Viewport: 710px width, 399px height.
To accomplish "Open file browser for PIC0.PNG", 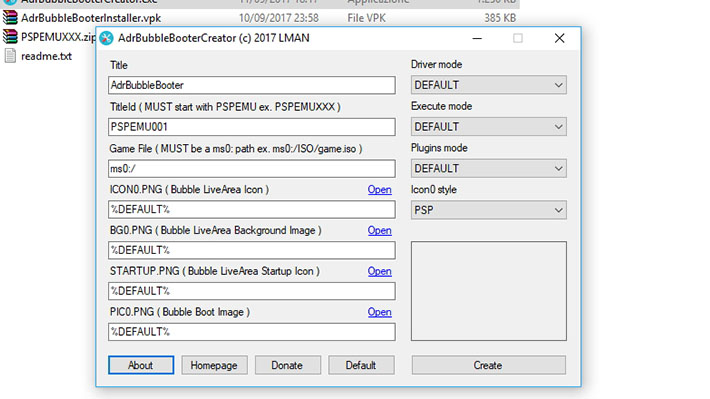I will [379, 312].
